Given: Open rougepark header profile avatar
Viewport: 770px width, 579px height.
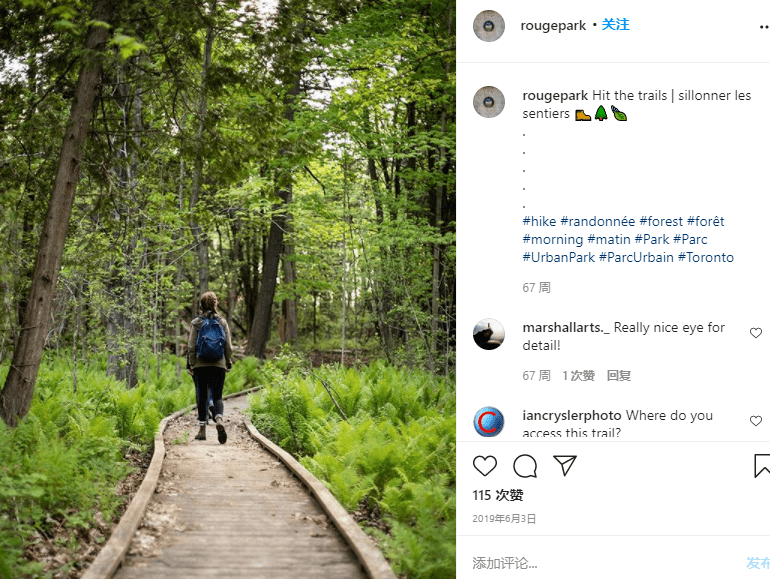Looking at the screenshot, I should (489, 26).
